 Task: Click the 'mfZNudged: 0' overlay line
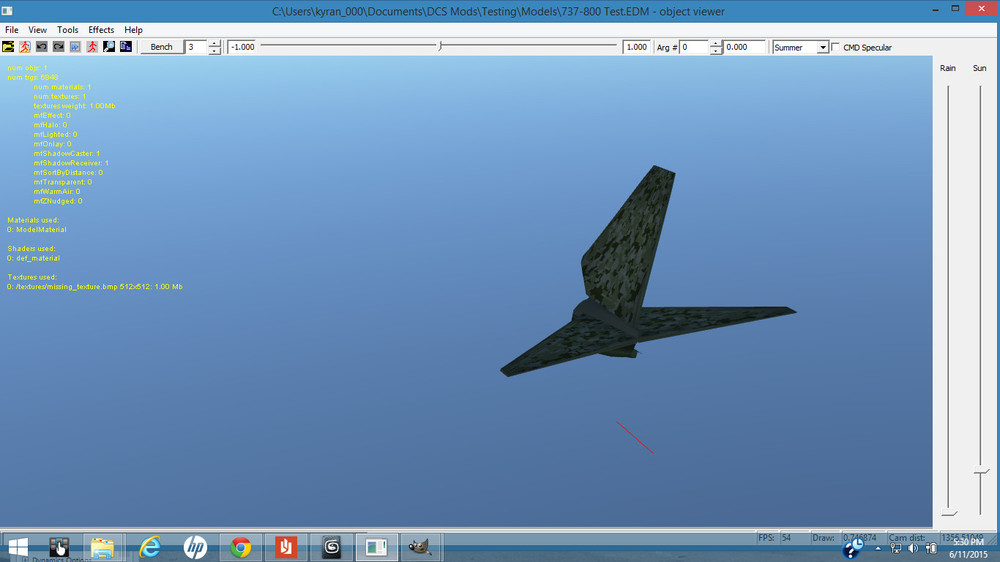pos(57,202)
